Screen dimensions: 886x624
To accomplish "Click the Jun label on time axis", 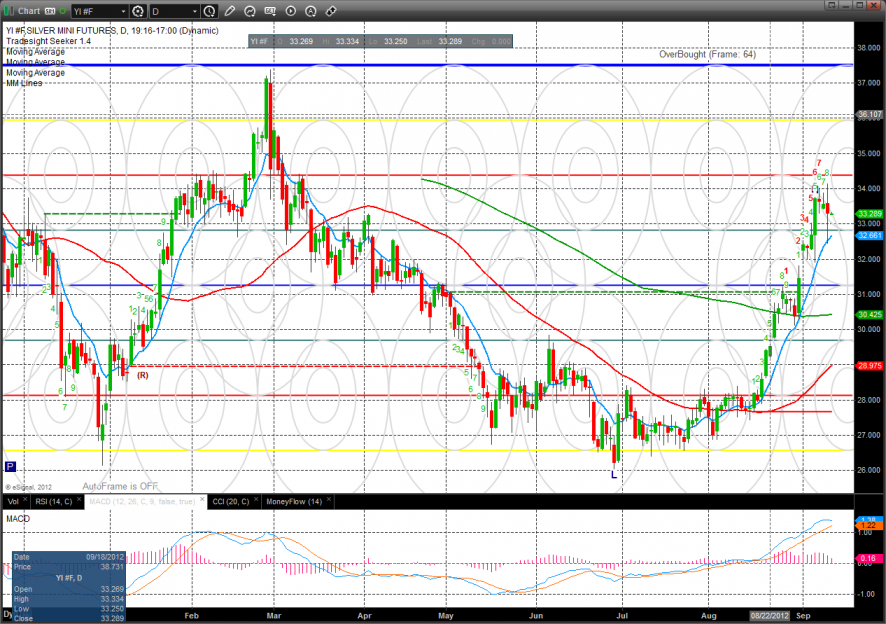I will pos(536,616).
